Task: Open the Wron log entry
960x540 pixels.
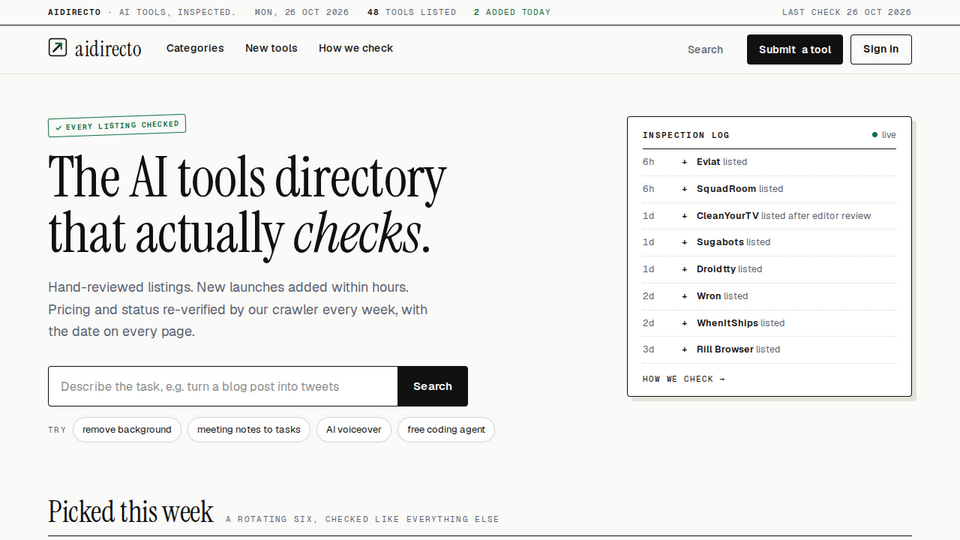Action: point(769,296)
